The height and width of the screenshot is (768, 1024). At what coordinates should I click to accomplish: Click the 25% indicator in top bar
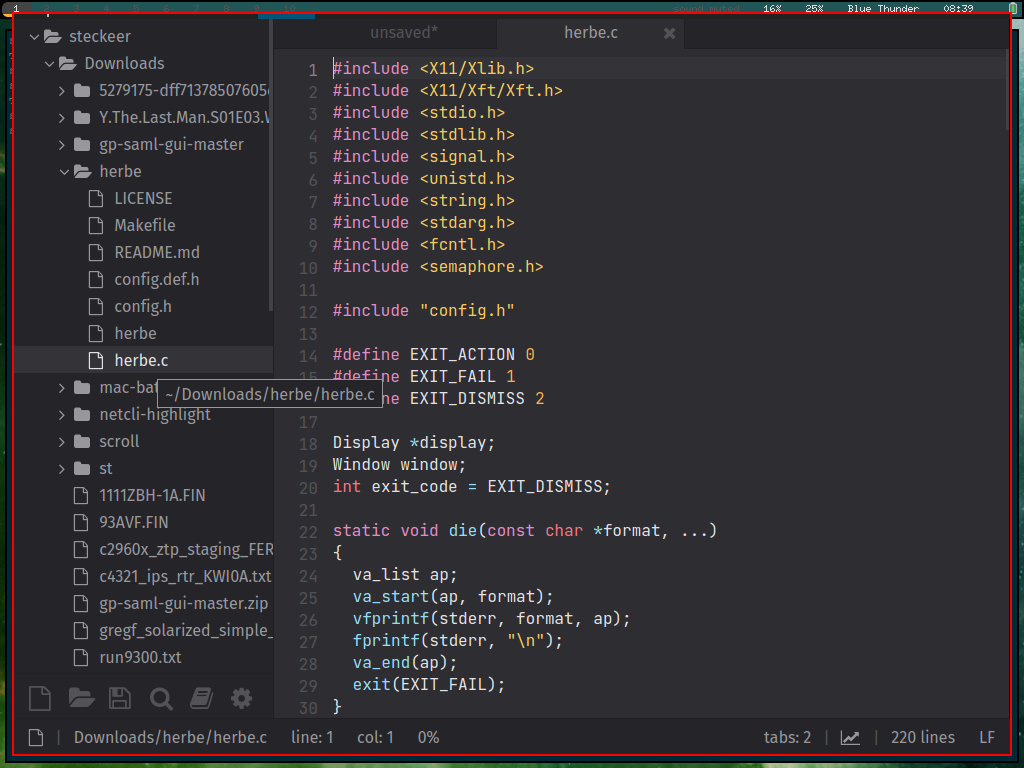pos(814,8)
